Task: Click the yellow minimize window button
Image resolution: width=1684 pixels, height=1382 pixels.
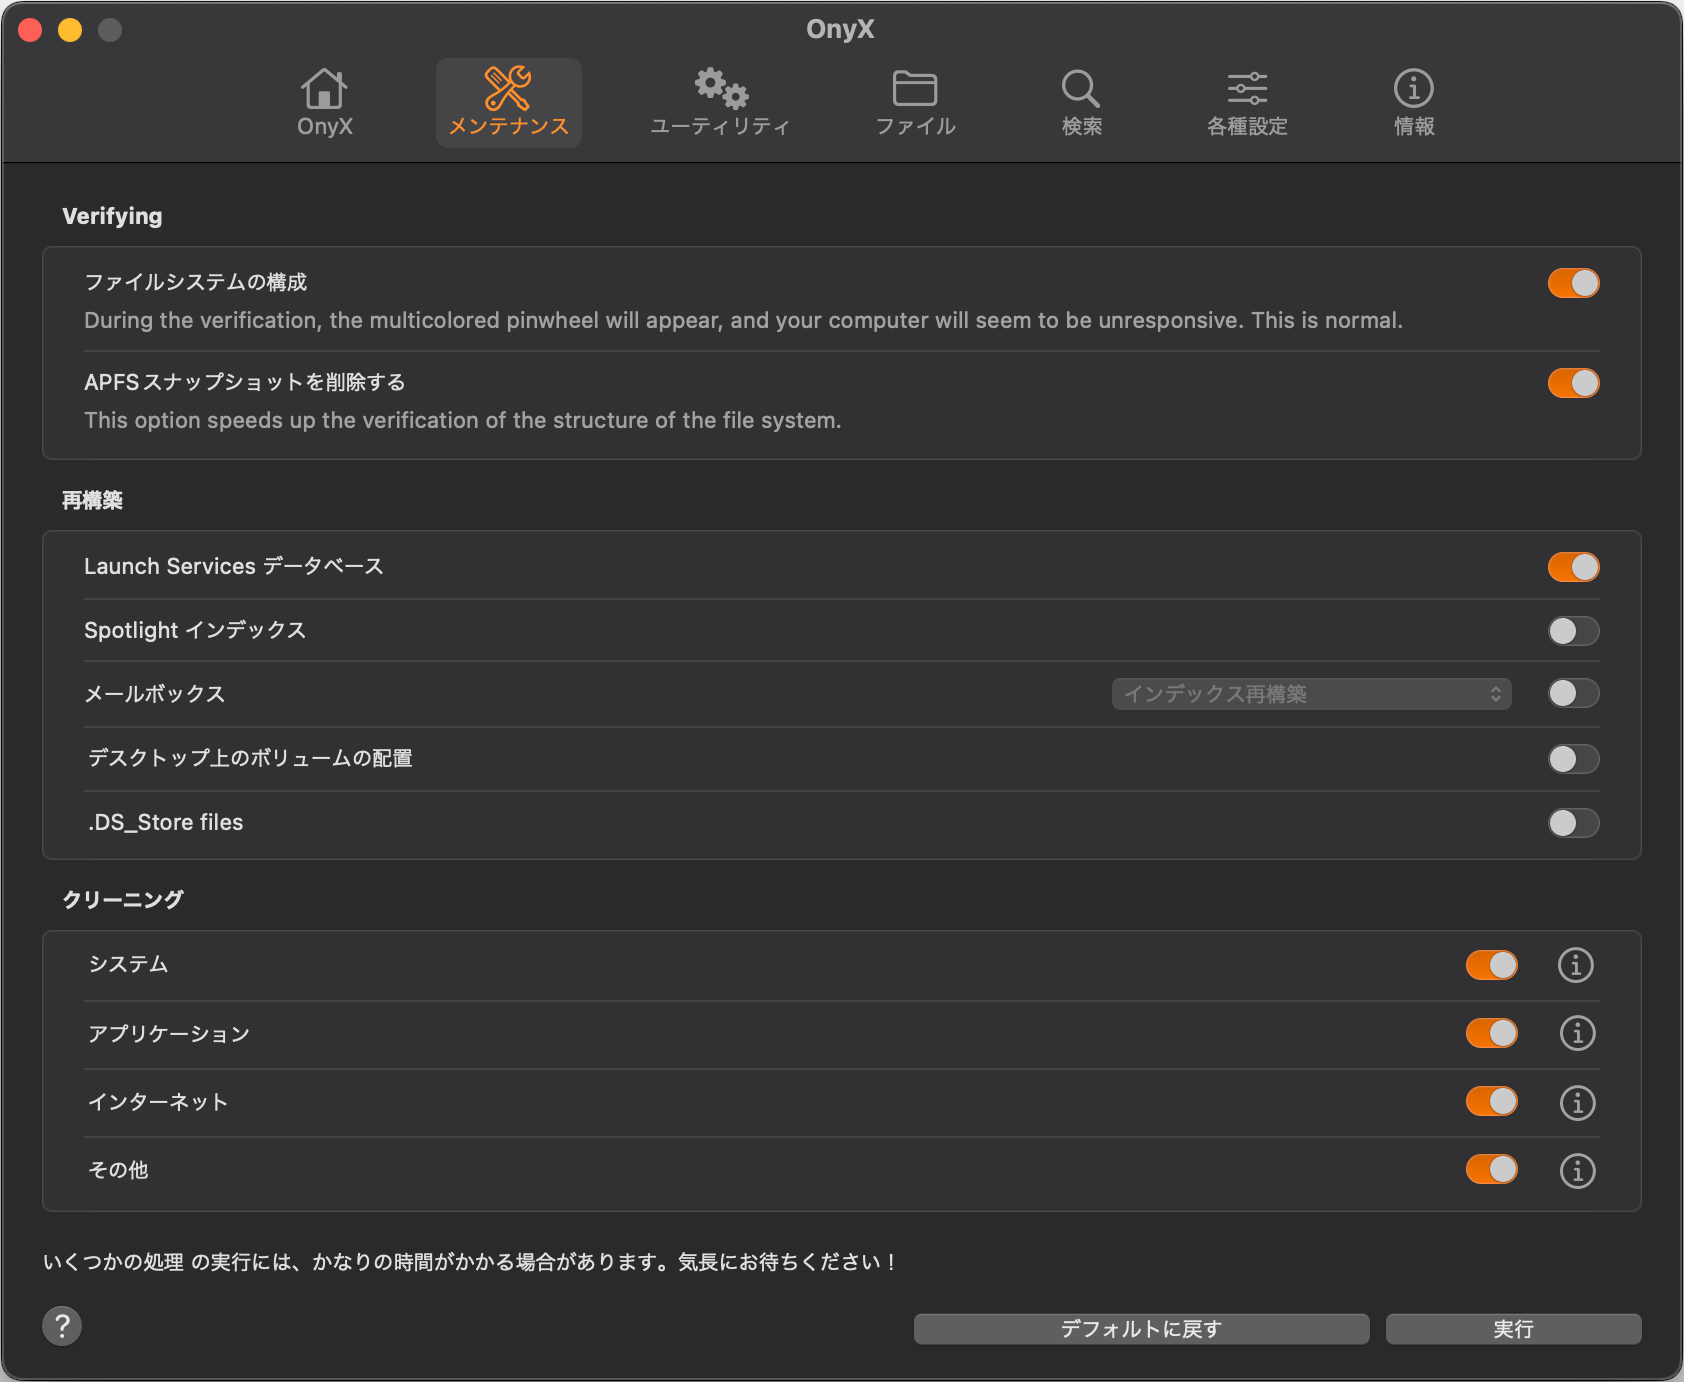Action: (x=70, y=30)
